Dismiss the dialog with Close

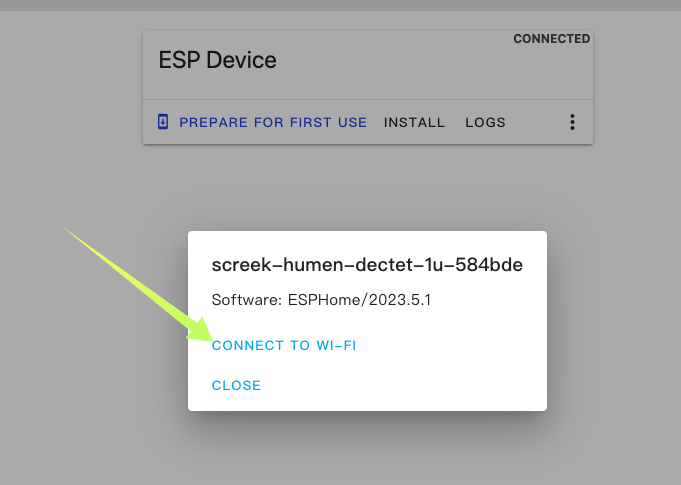(236, 386)
